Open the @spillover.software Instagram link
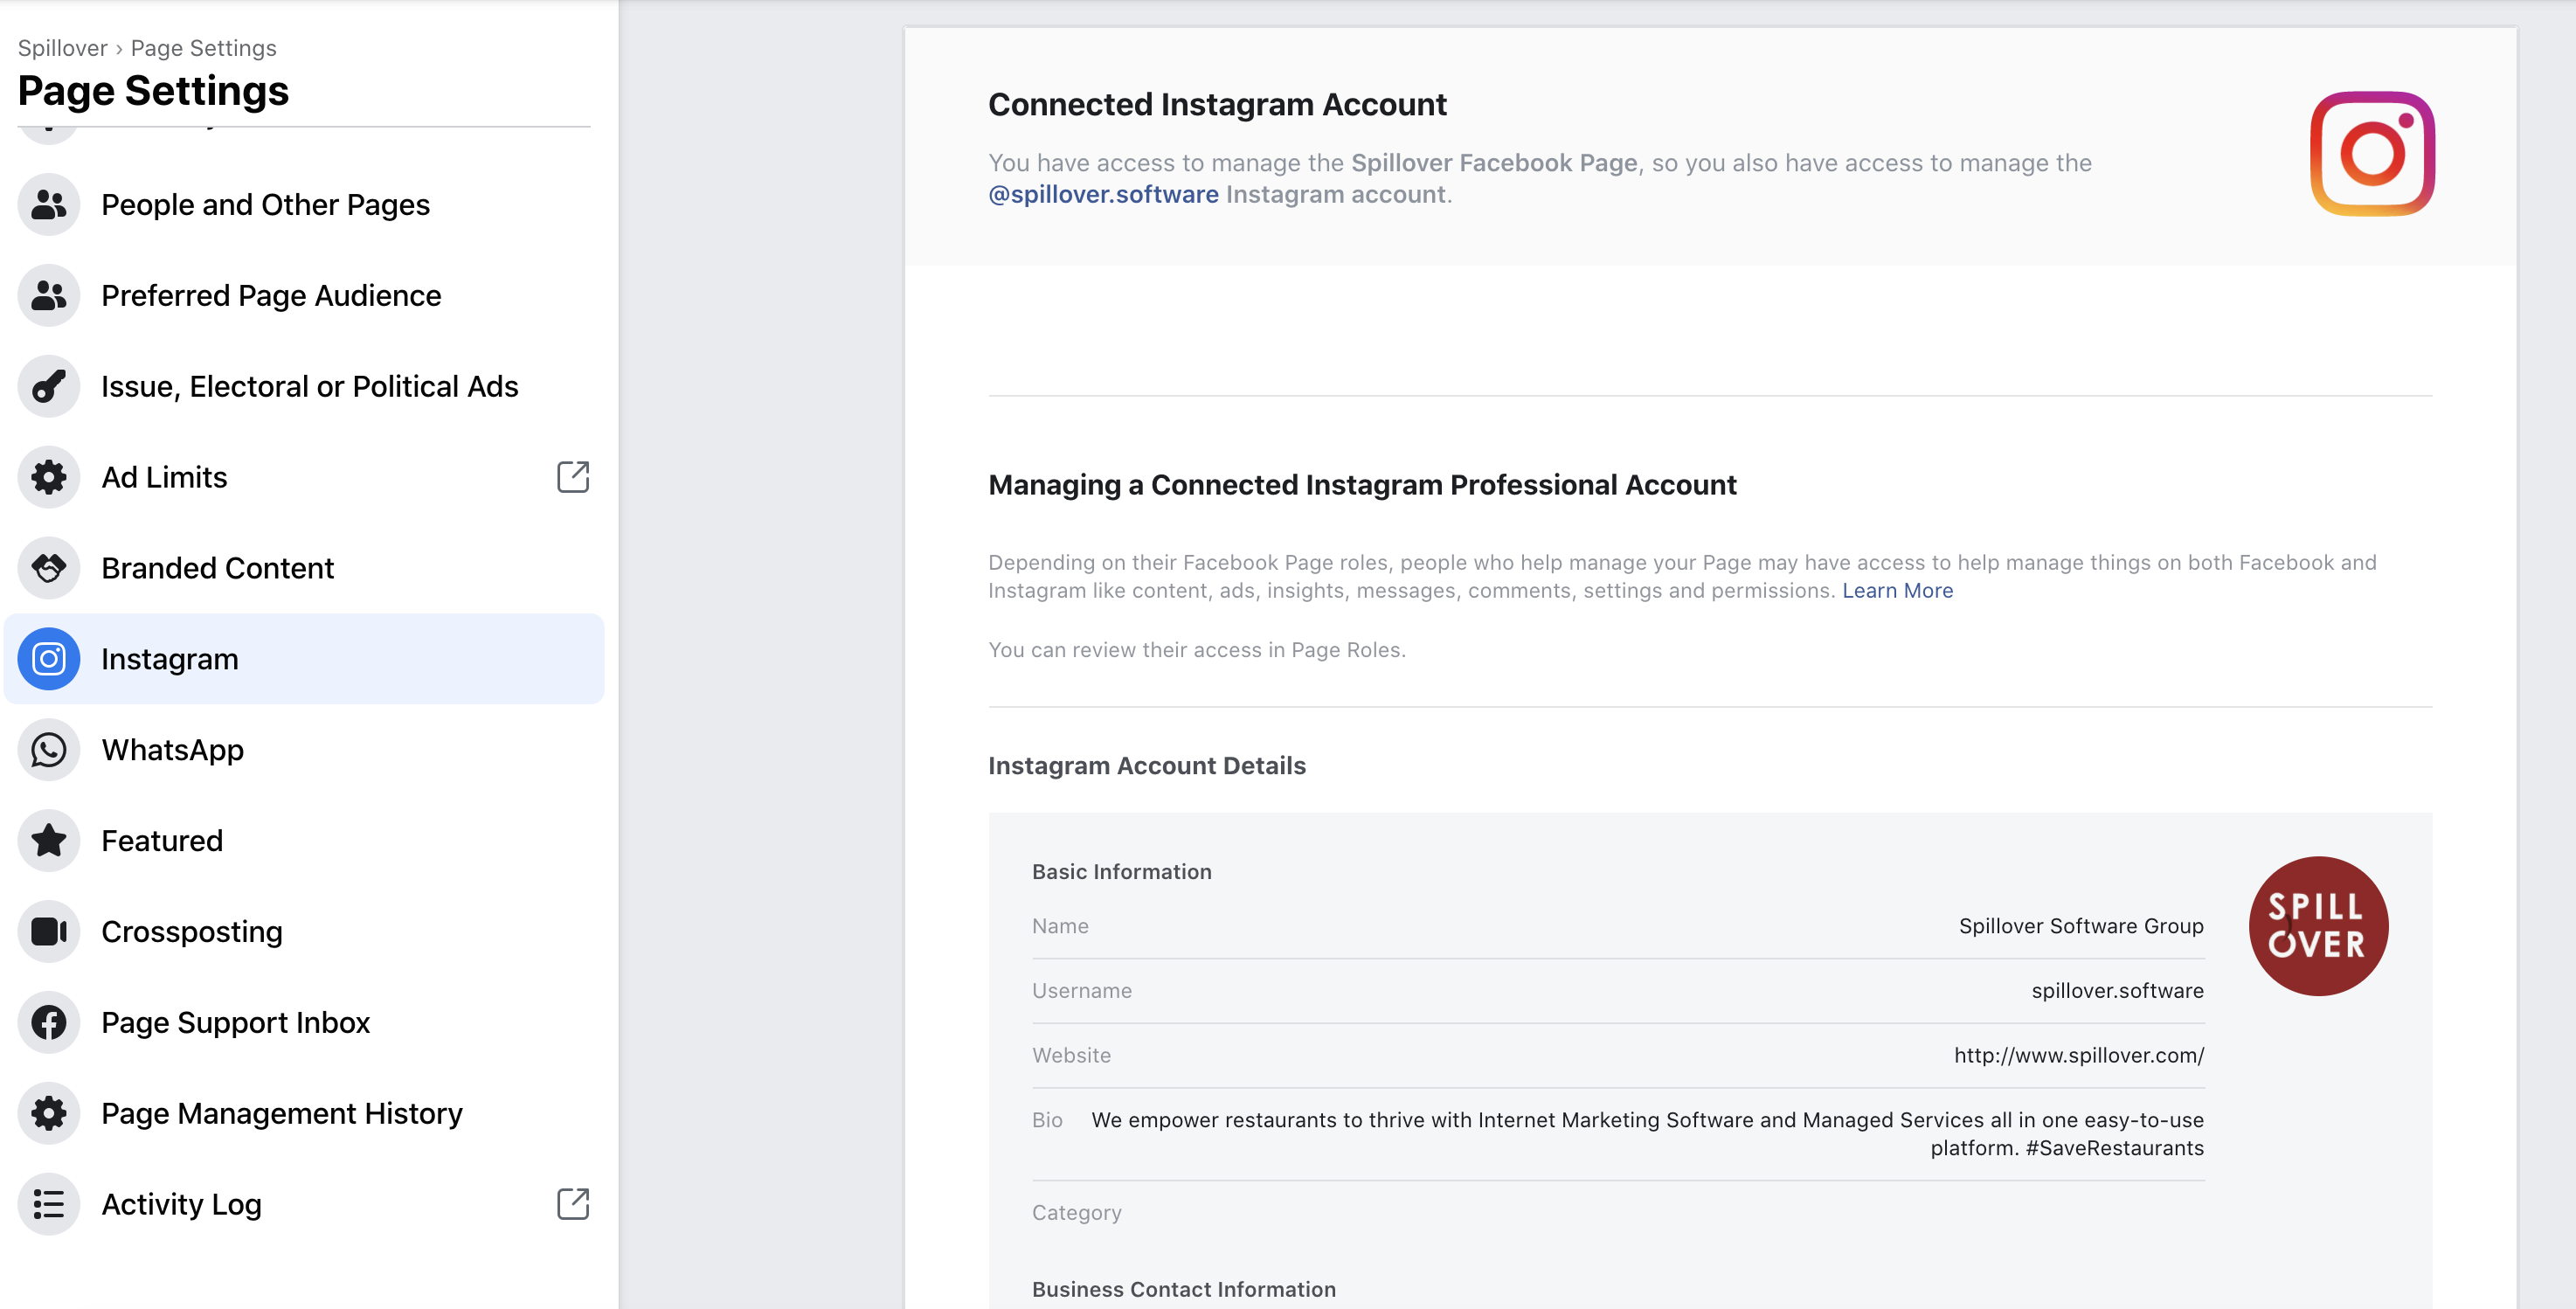Image resolution: width=2576 pixels, height=1309 pixels. (1103, 194)
